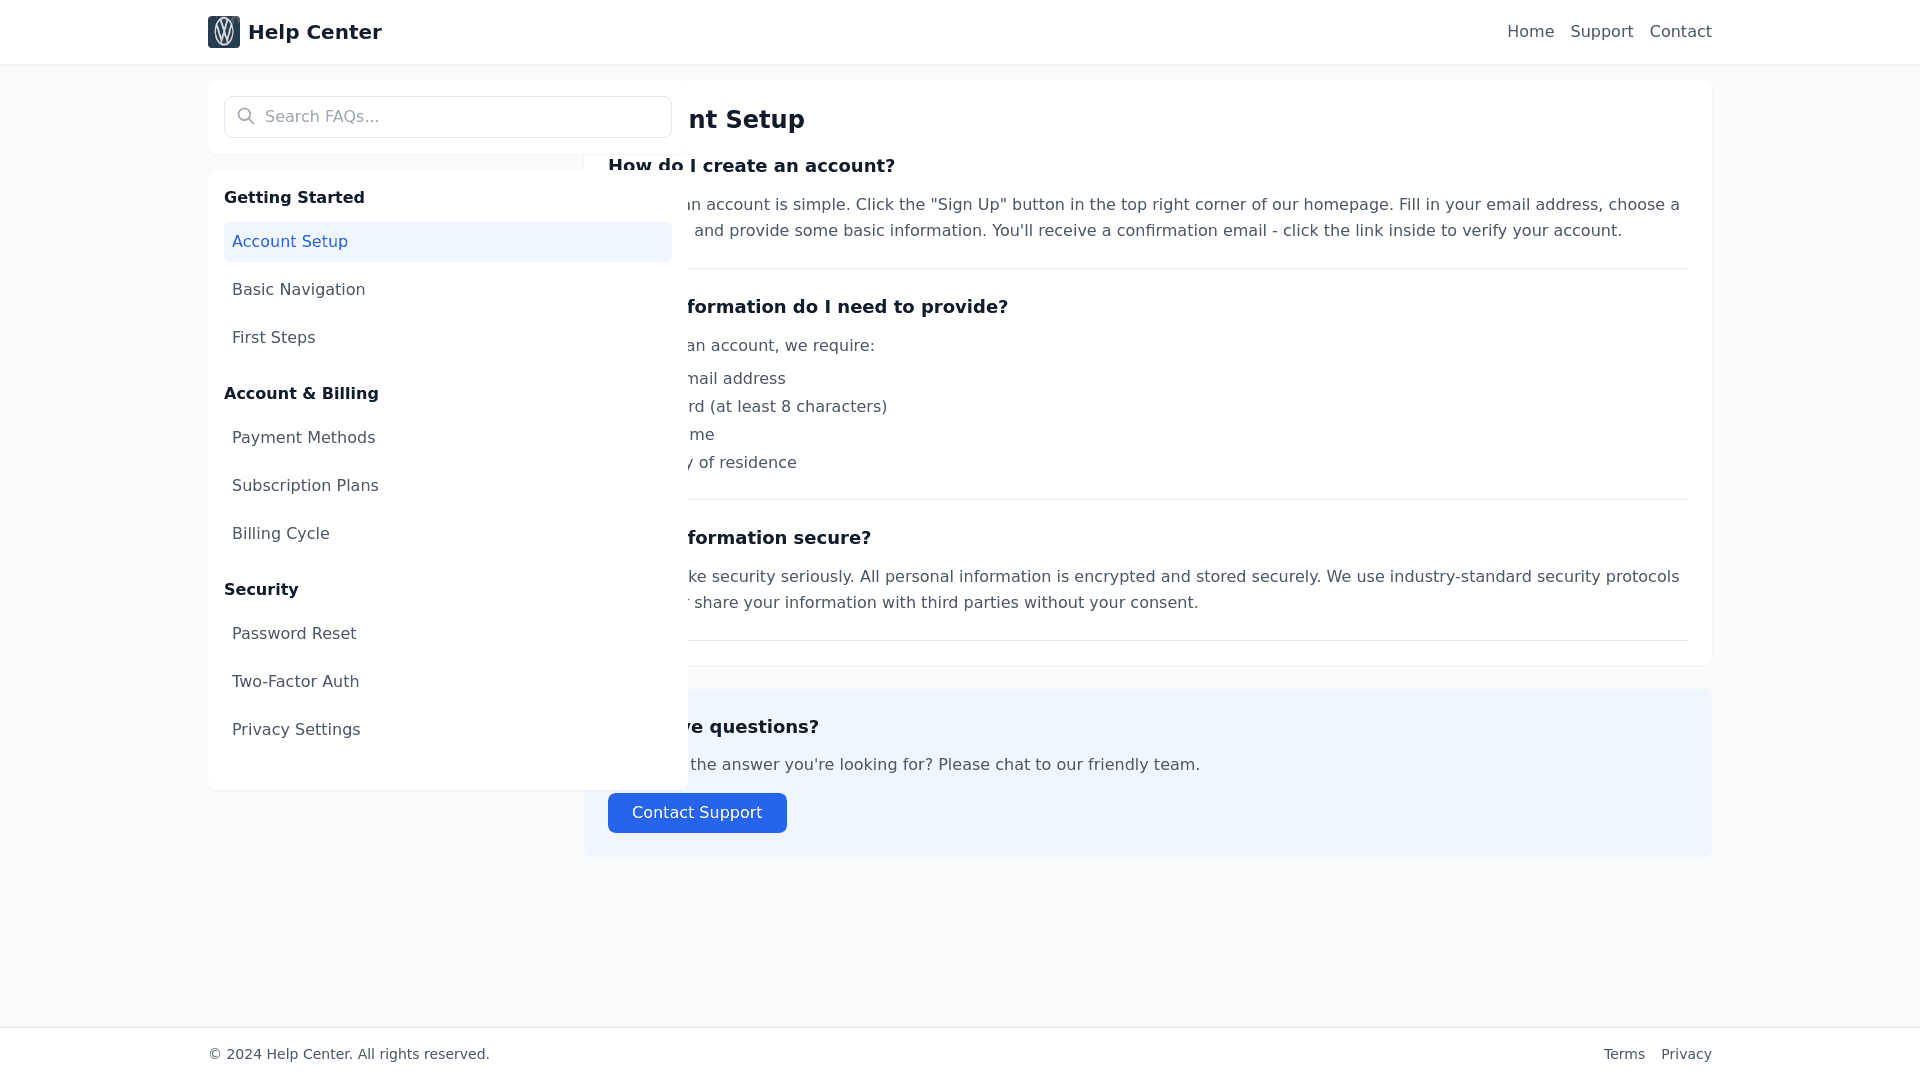Open the Contact navigation item
Image resolution: width=1920 pixels, height=1080 pixels.
tap(1680, 31)
